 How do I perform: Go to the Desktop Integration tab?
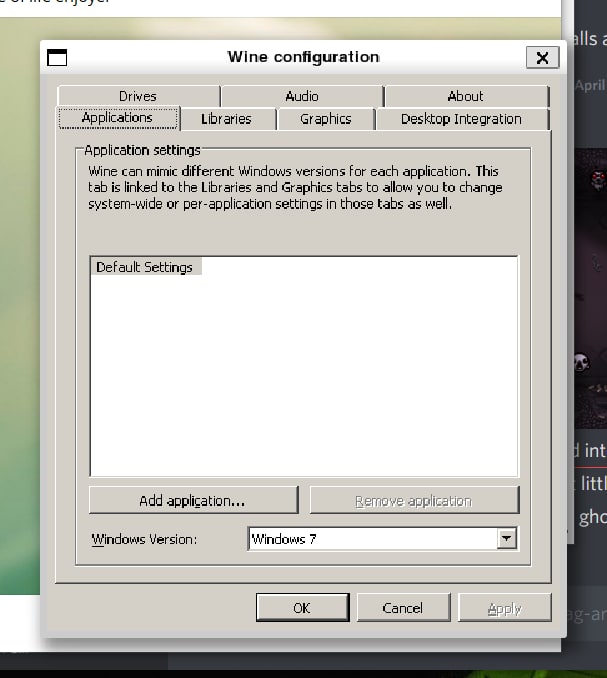pyautogui.click(x=462, y=119)
